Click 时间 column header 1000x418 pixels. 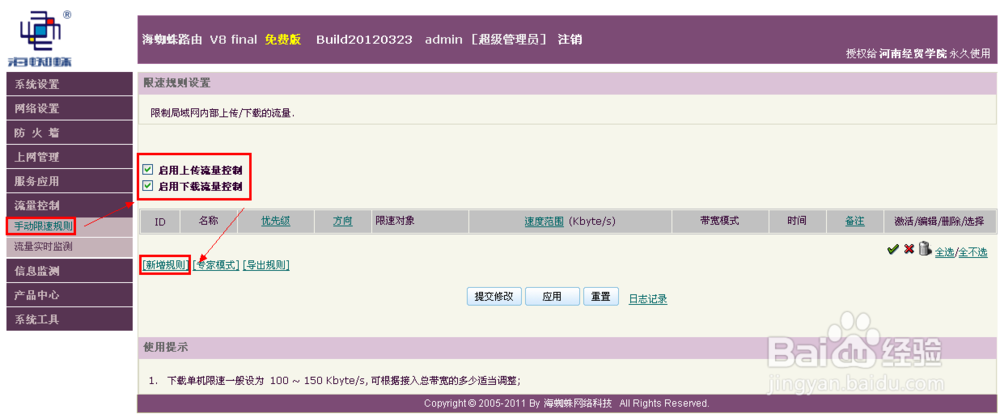(797, 221)
